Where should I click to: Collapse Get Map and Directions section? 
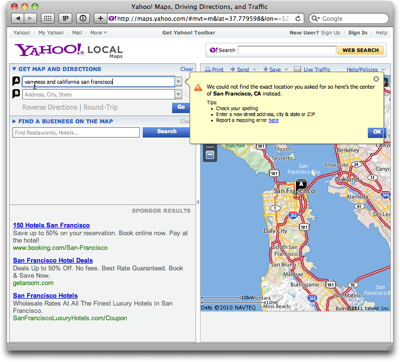coord(14,69)
